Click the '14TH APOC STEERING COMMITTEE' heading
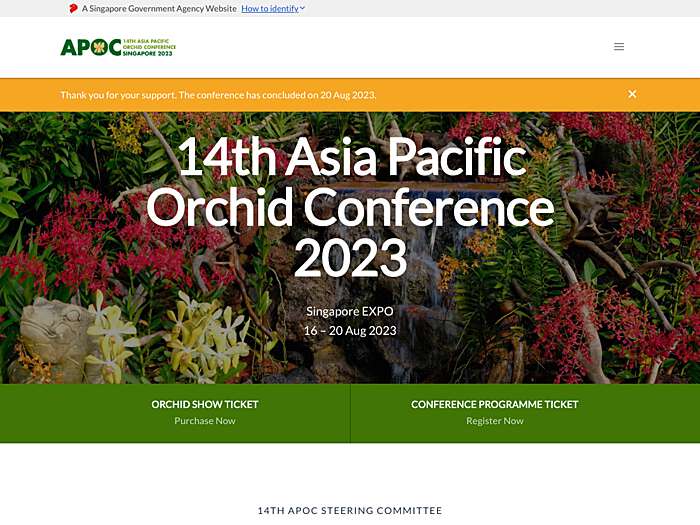 point(350,510)
